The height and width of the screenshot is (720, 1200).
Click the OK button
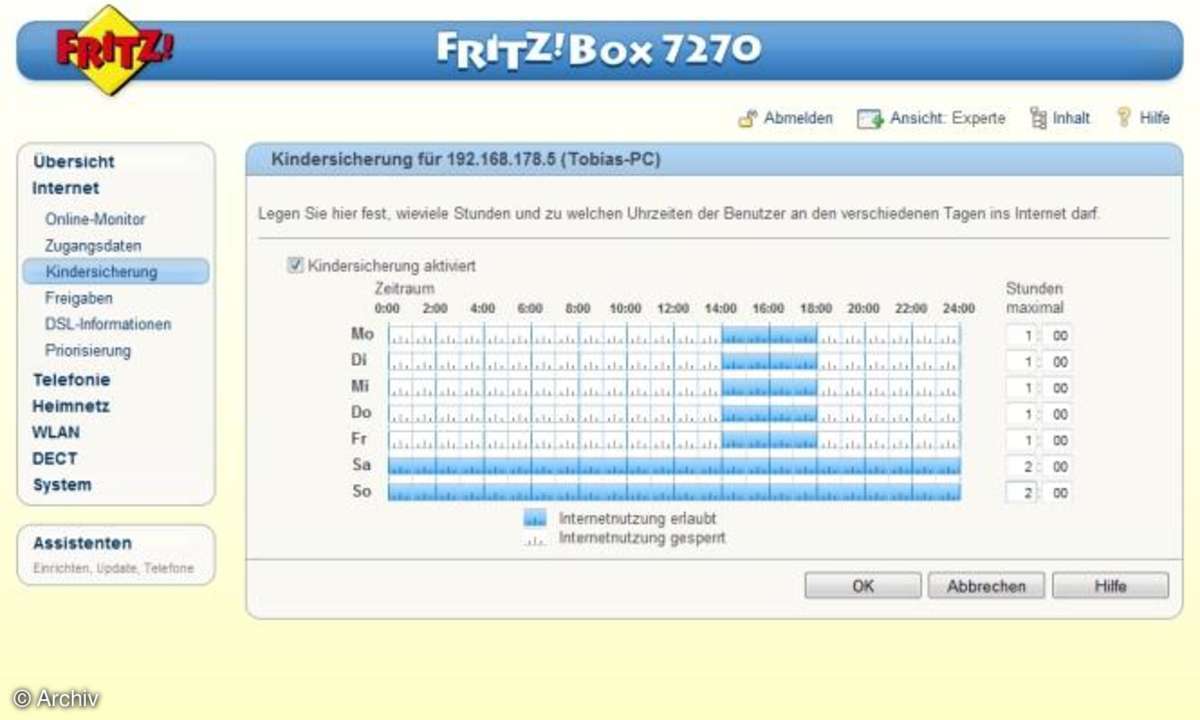863,586
